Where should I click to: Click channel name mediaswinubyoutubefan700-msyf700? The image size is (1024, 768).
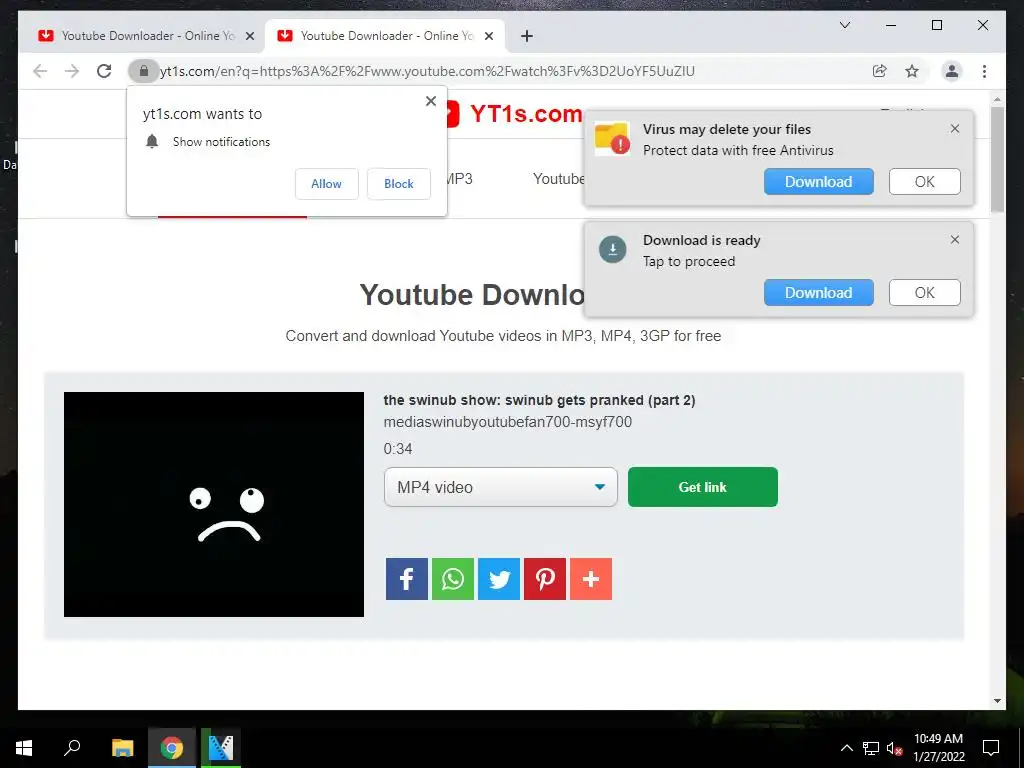507,422
